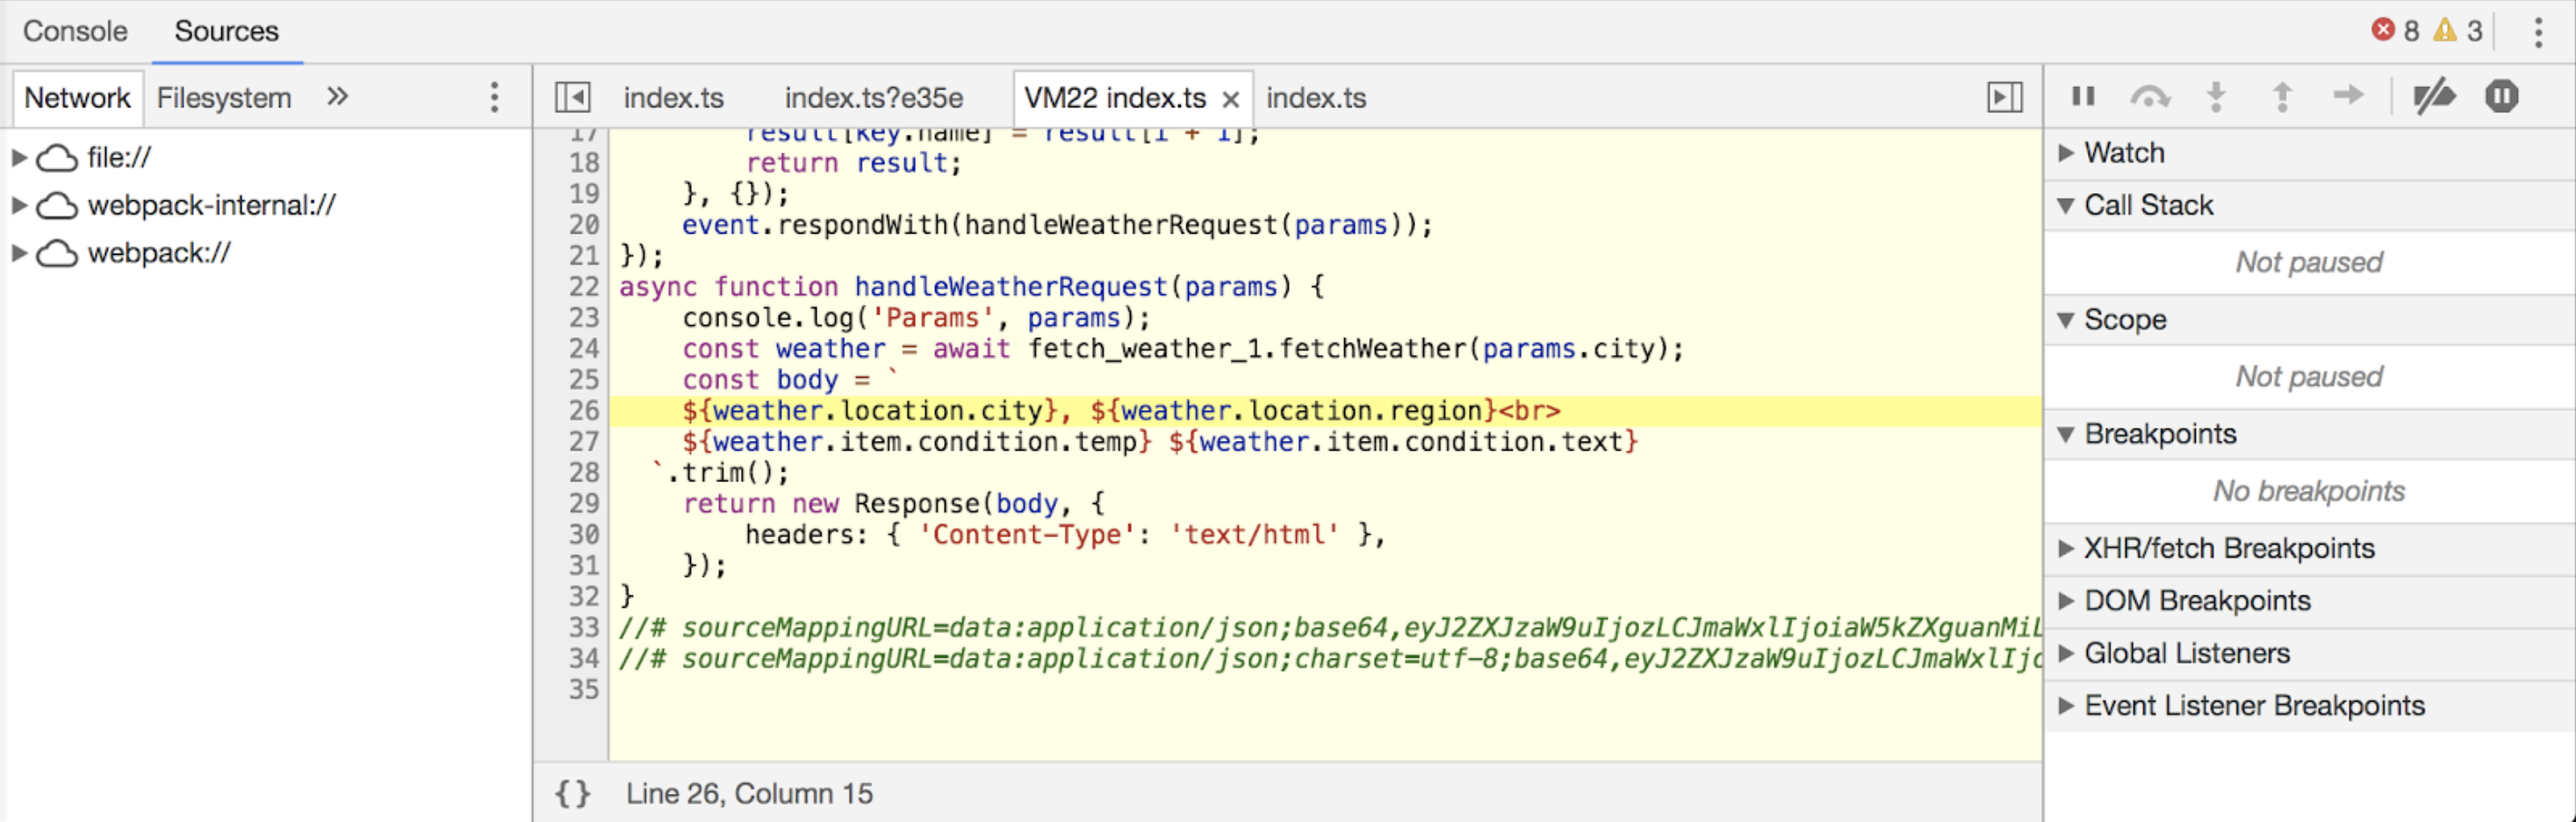Screen dimensions: 2576x822
Task: Close the VM22 index.ts tab
Action: click(1230, 99)
